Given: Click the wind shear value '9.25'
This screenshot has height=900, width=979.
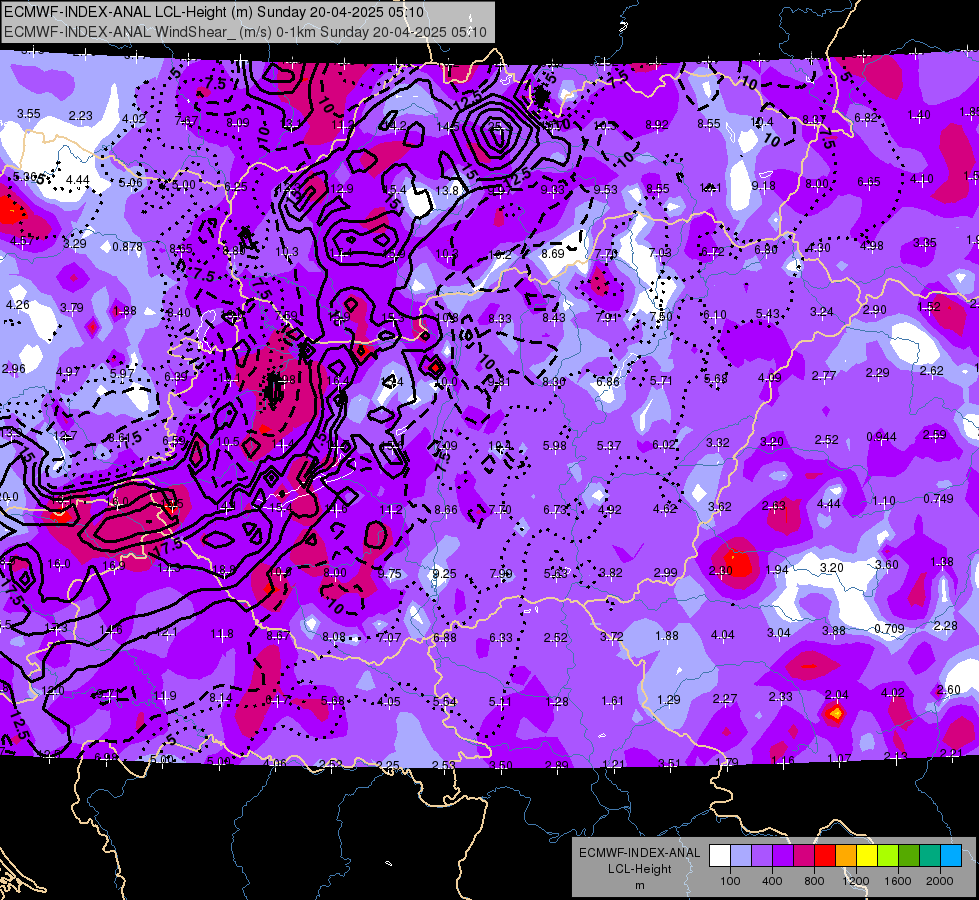Looking at the screenshot, I should pos(444,573).
